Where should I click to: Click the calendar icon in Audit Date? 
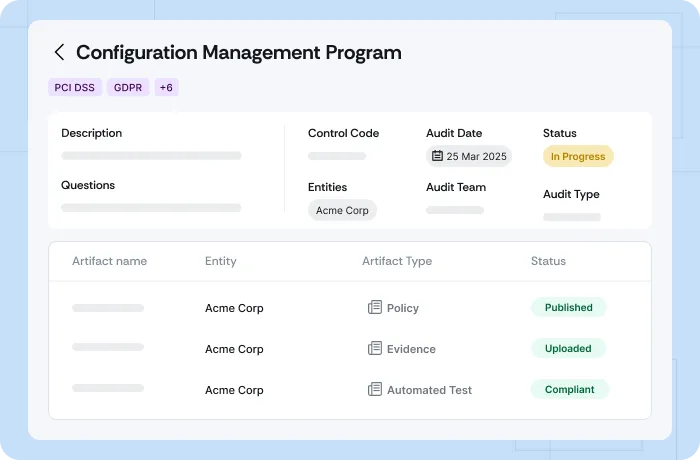[437, 156]
